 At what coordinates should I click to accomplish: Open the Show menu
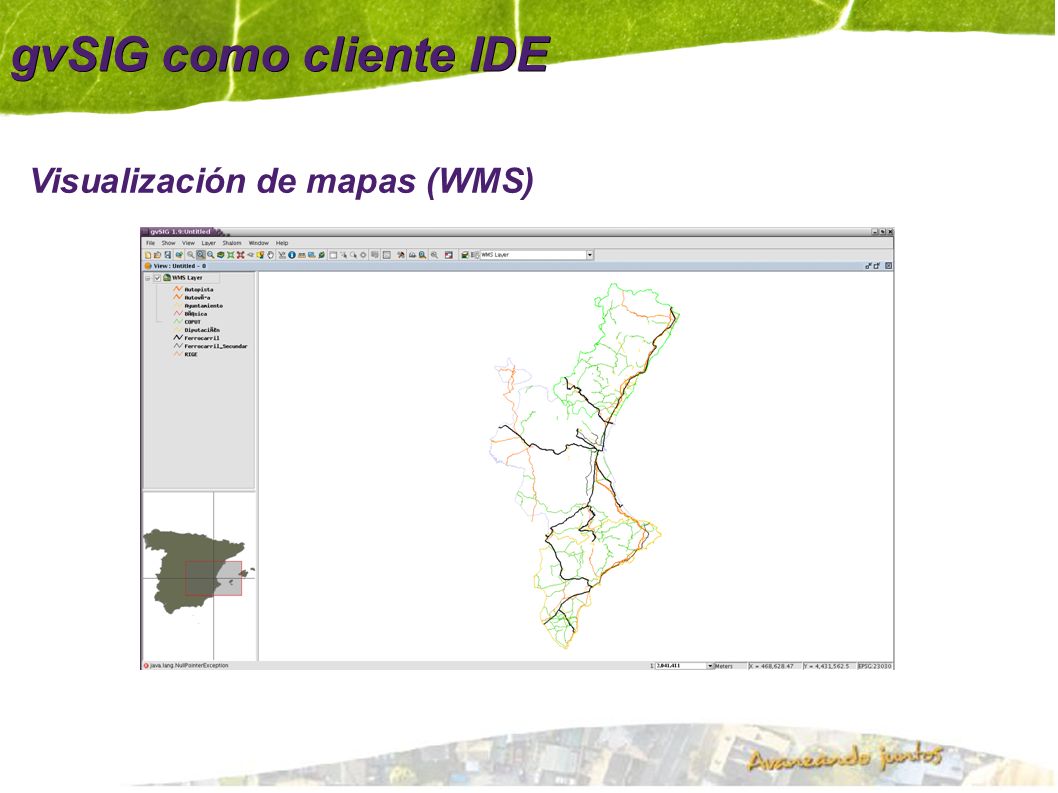(168, 243)
